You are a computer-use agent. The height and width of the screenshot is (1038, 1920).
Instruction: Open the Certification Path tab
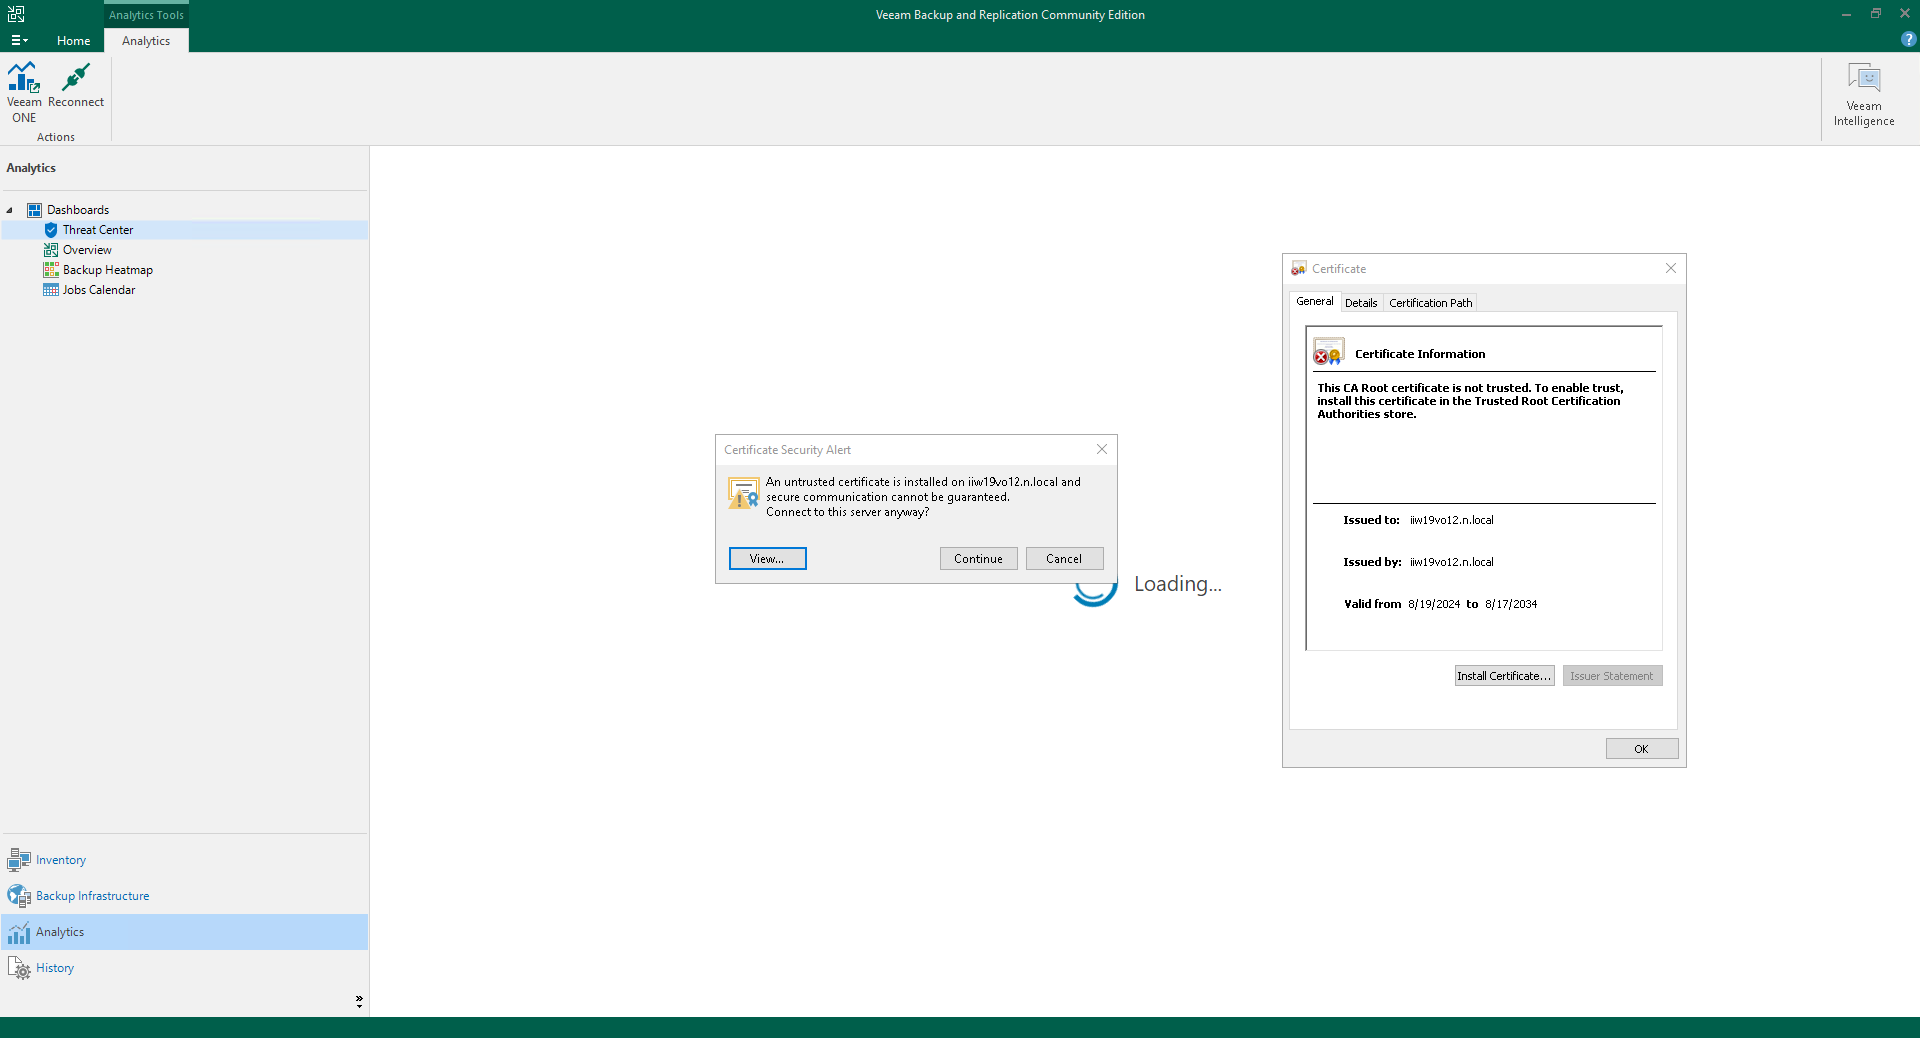[1431, 303]
